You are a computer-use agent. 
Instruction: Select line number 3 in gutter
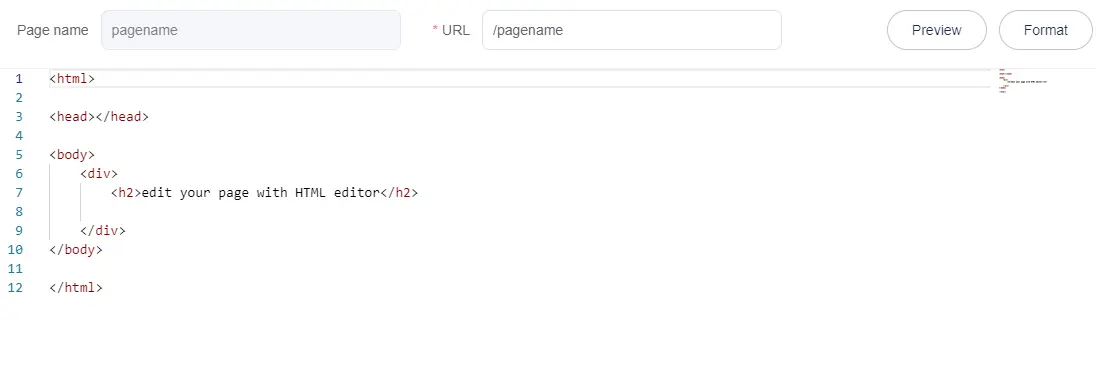tap(19, 117)
